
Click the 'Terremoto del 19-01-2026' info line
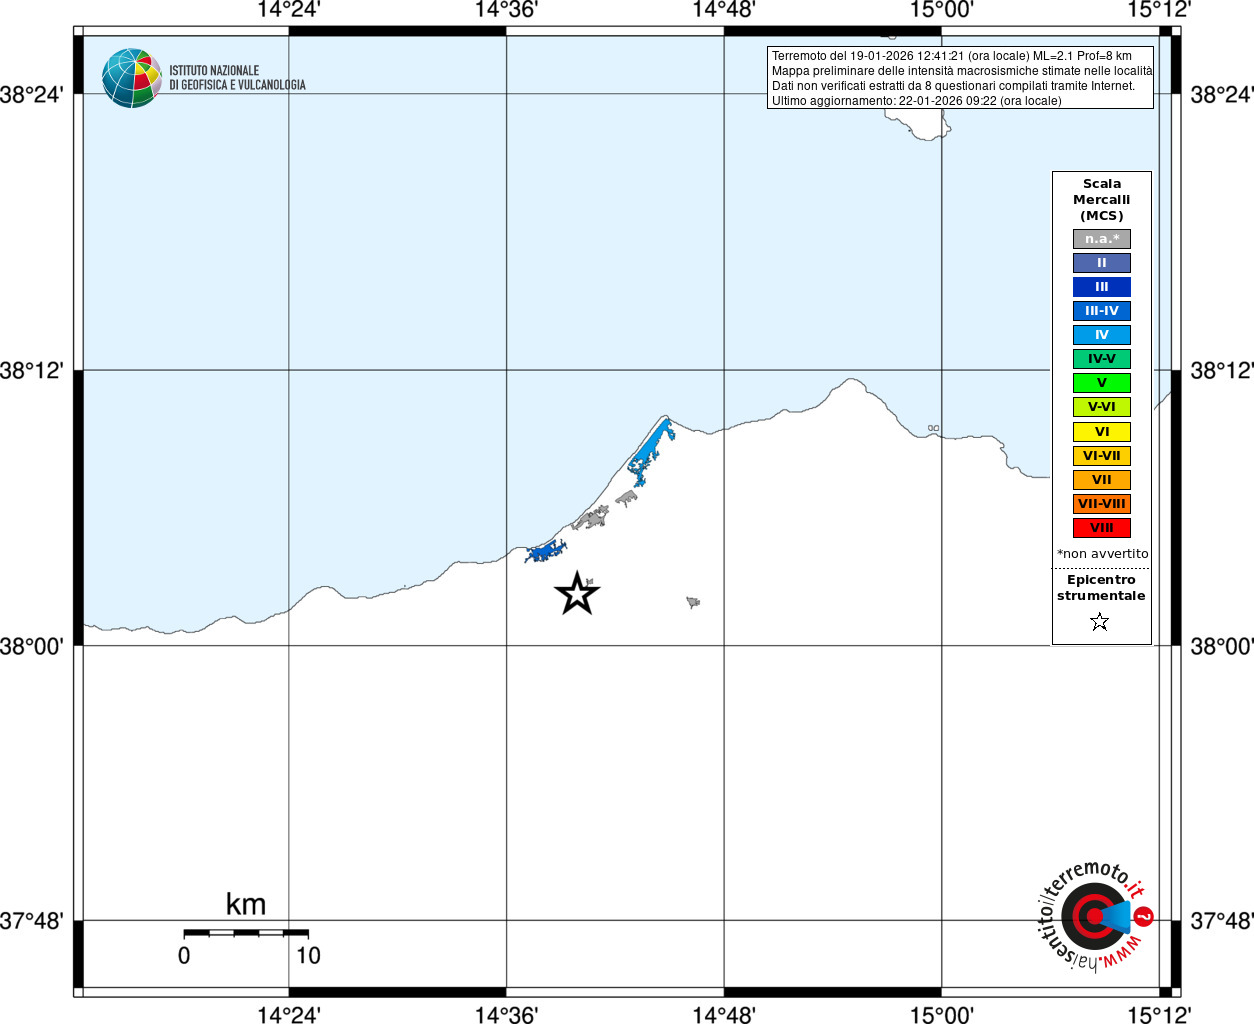pyautogui.click(x=952, y=56)
